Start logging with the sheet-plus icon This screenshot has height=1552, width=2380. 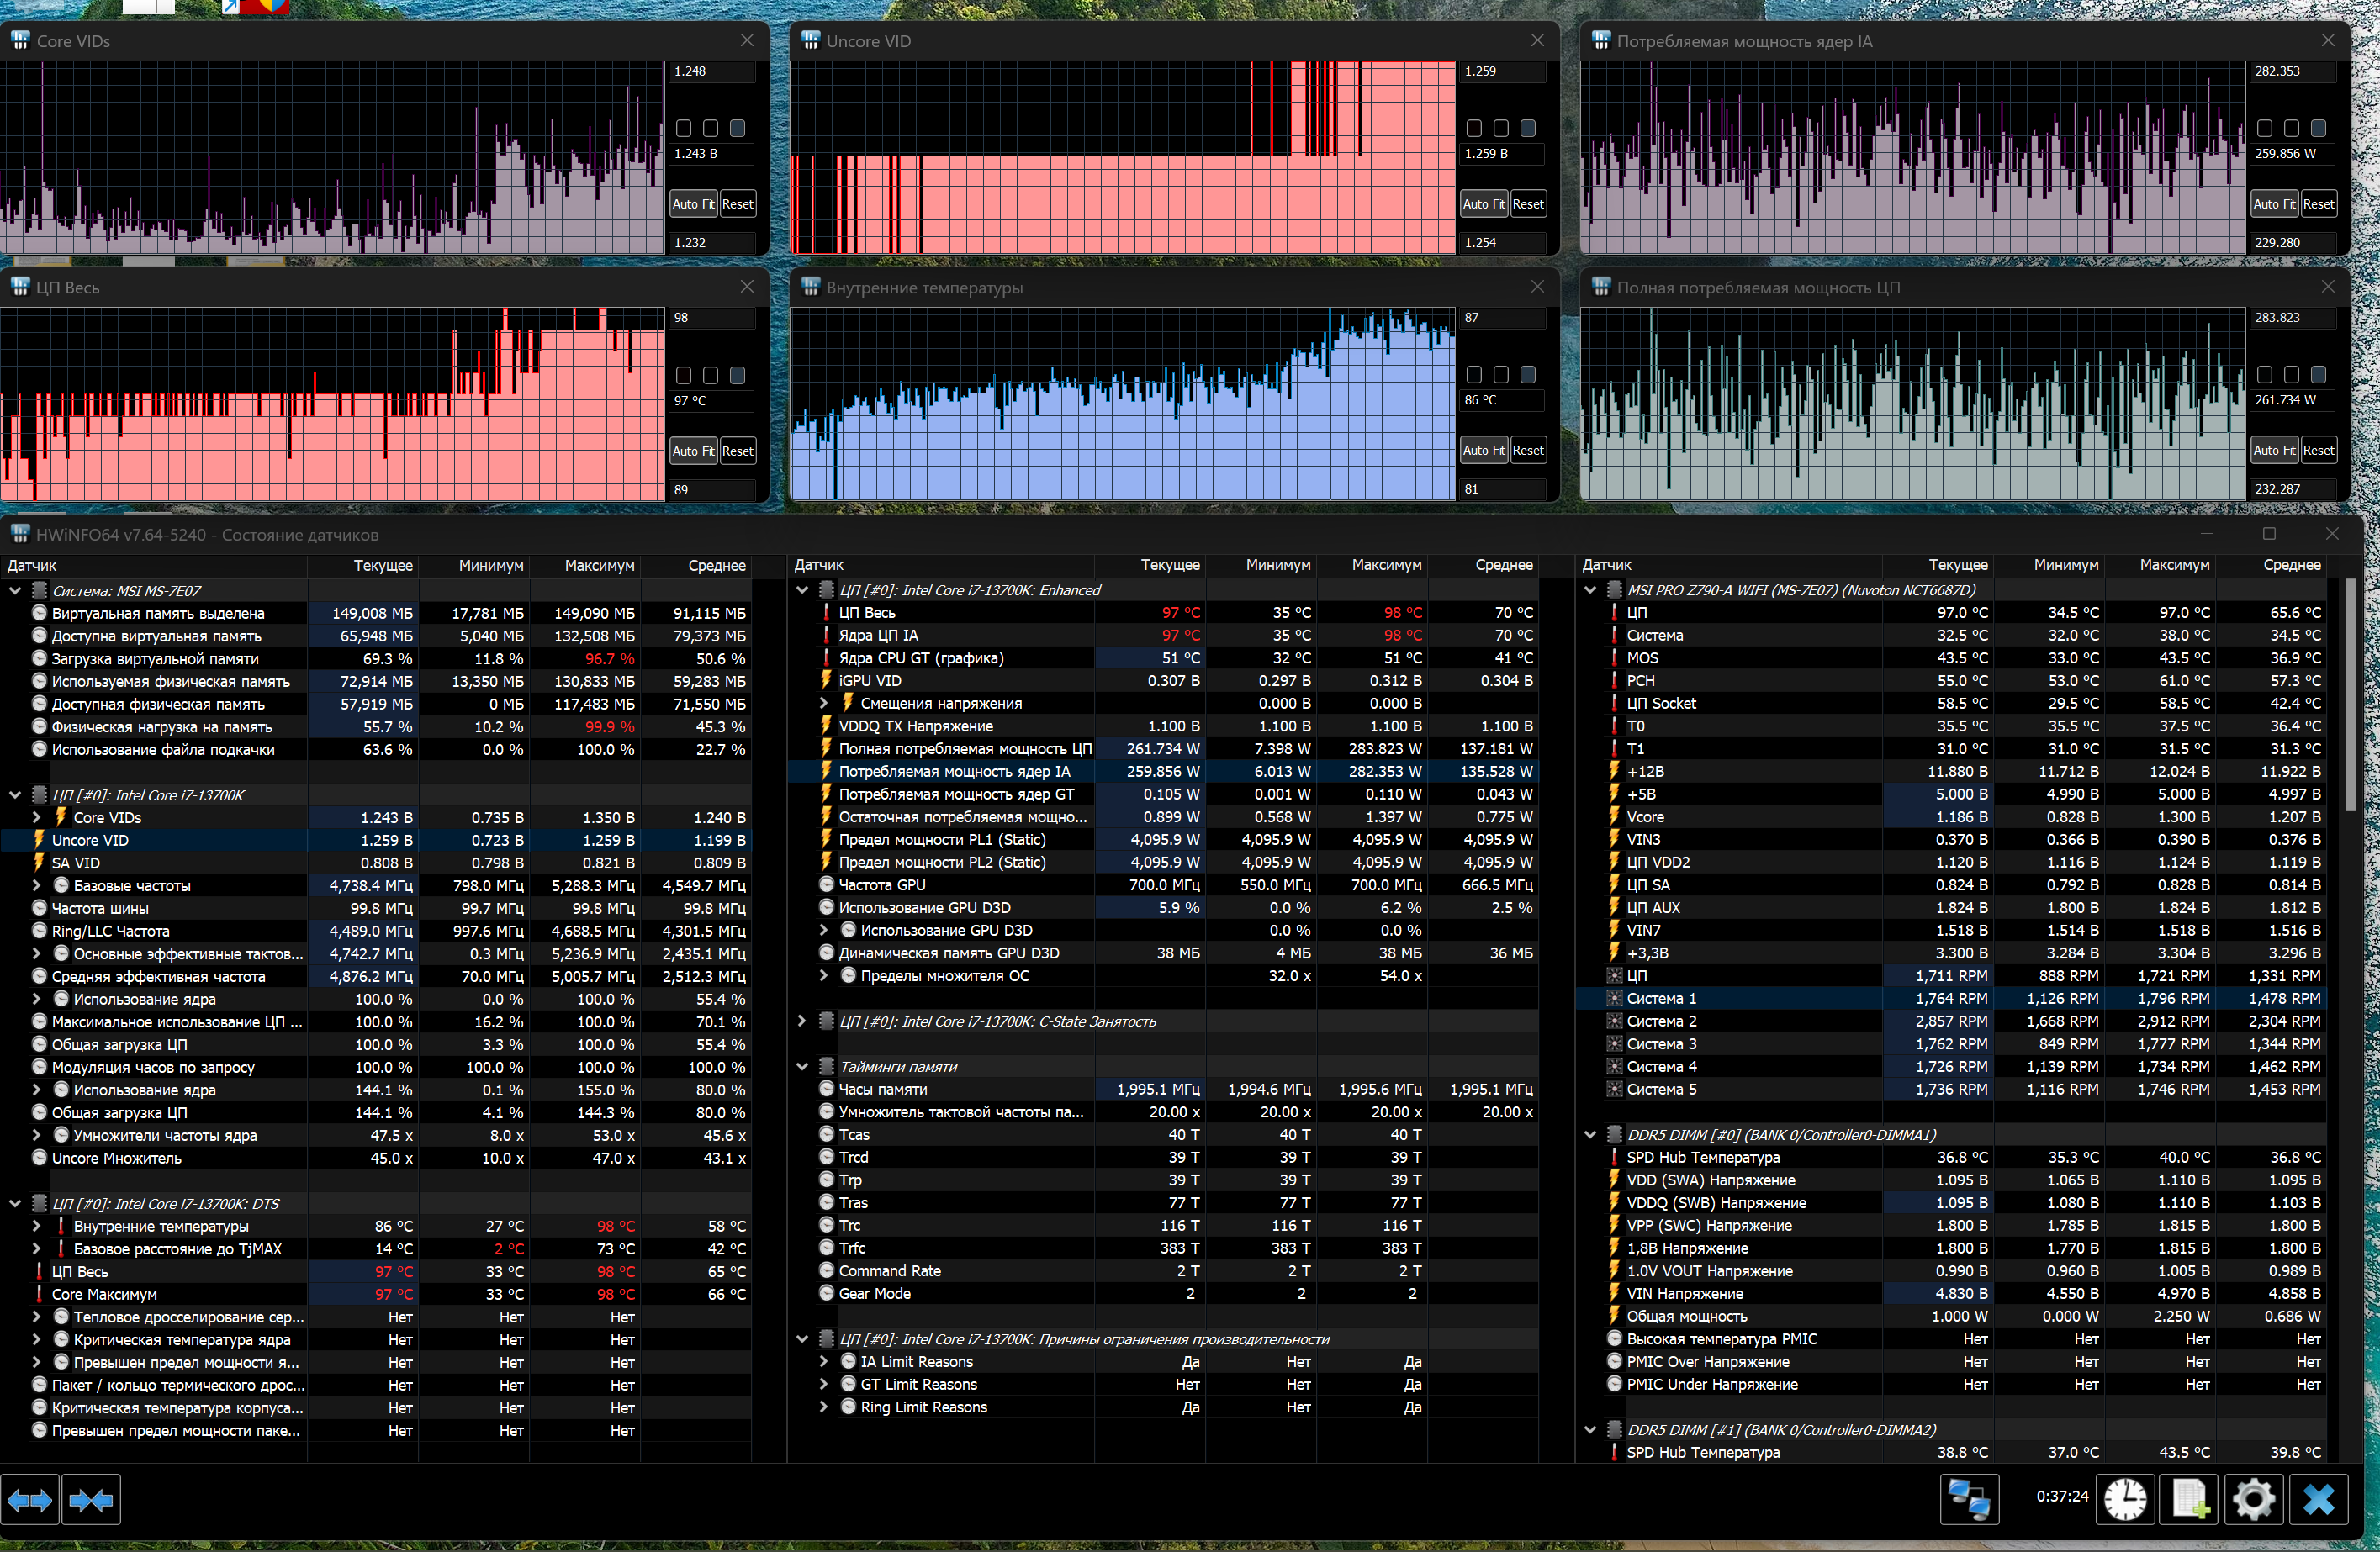(2189, 1499)
